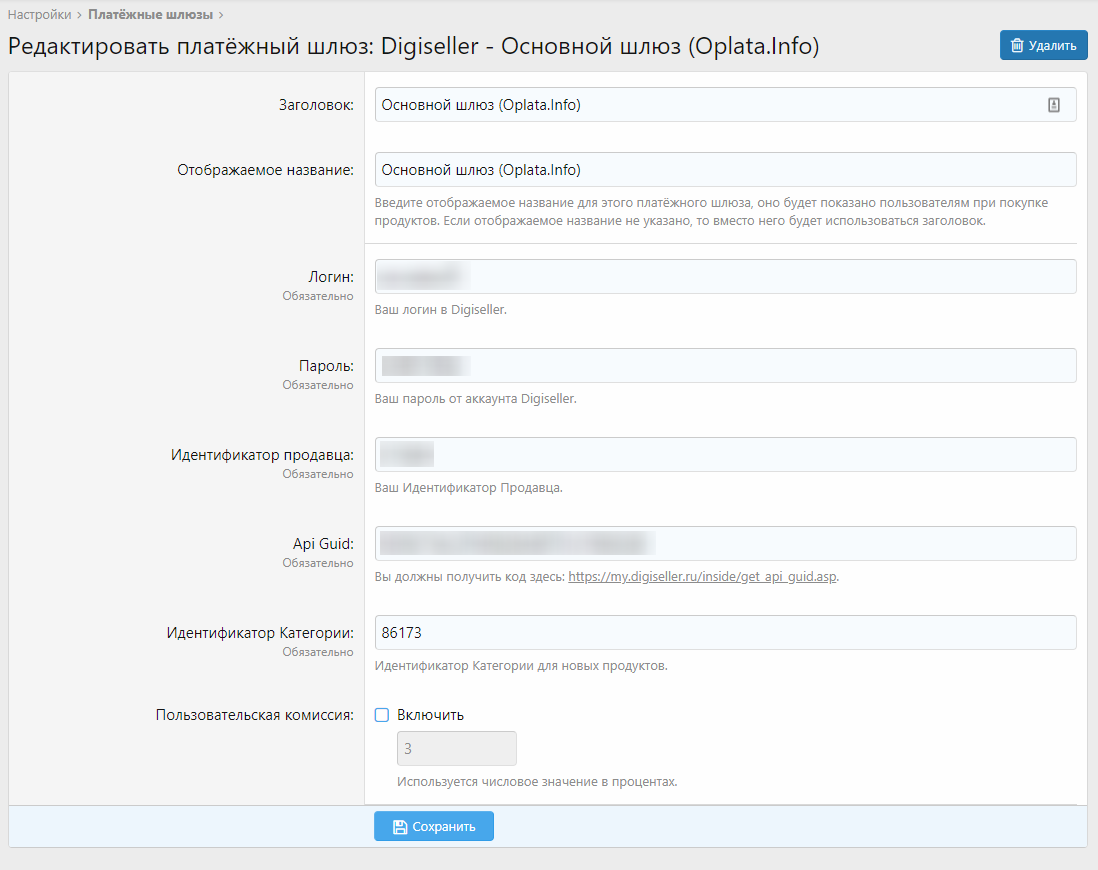1098x870 pixels.
Task: Open the digiseller get_api_guid link
Action: tap(702, 576)
